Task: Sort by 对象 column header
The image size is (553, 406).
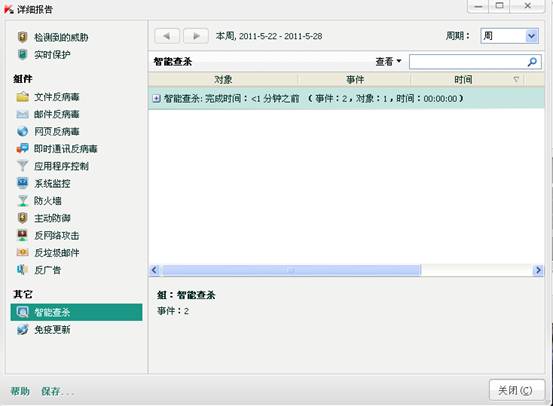Action: pos(223,80)
